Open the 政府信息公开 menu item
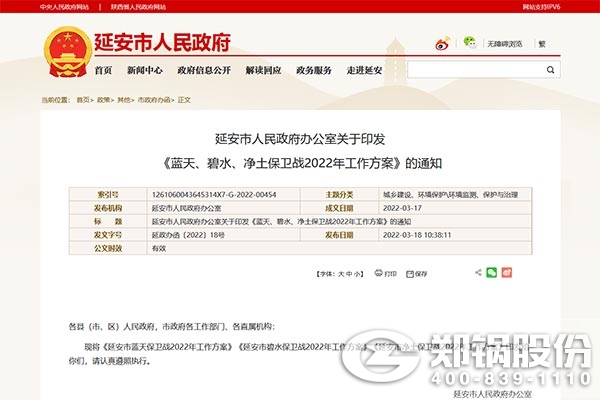600x400 pixels. (204, 71)
